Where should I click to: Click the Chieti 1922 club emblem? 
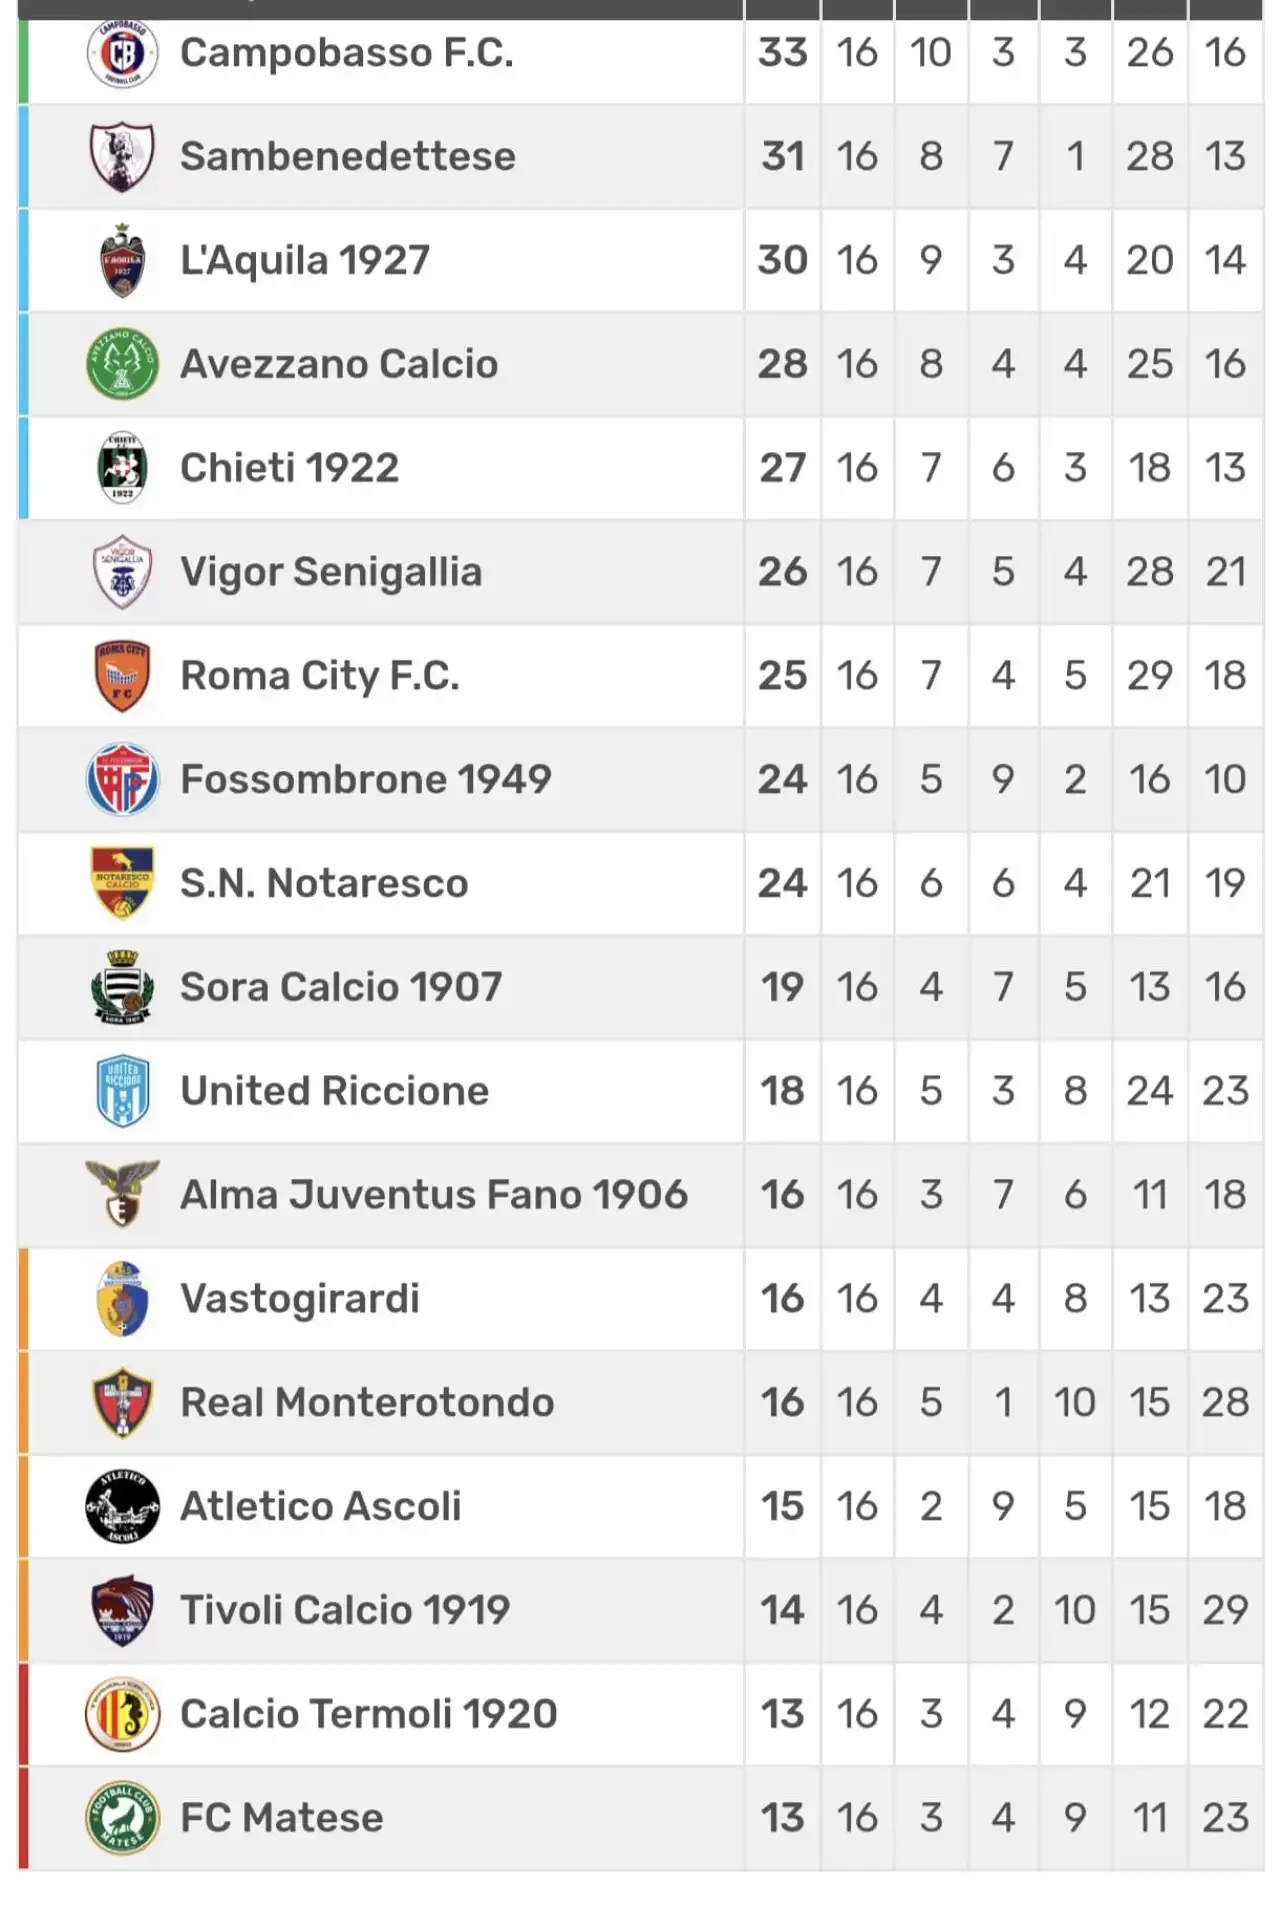122,468
